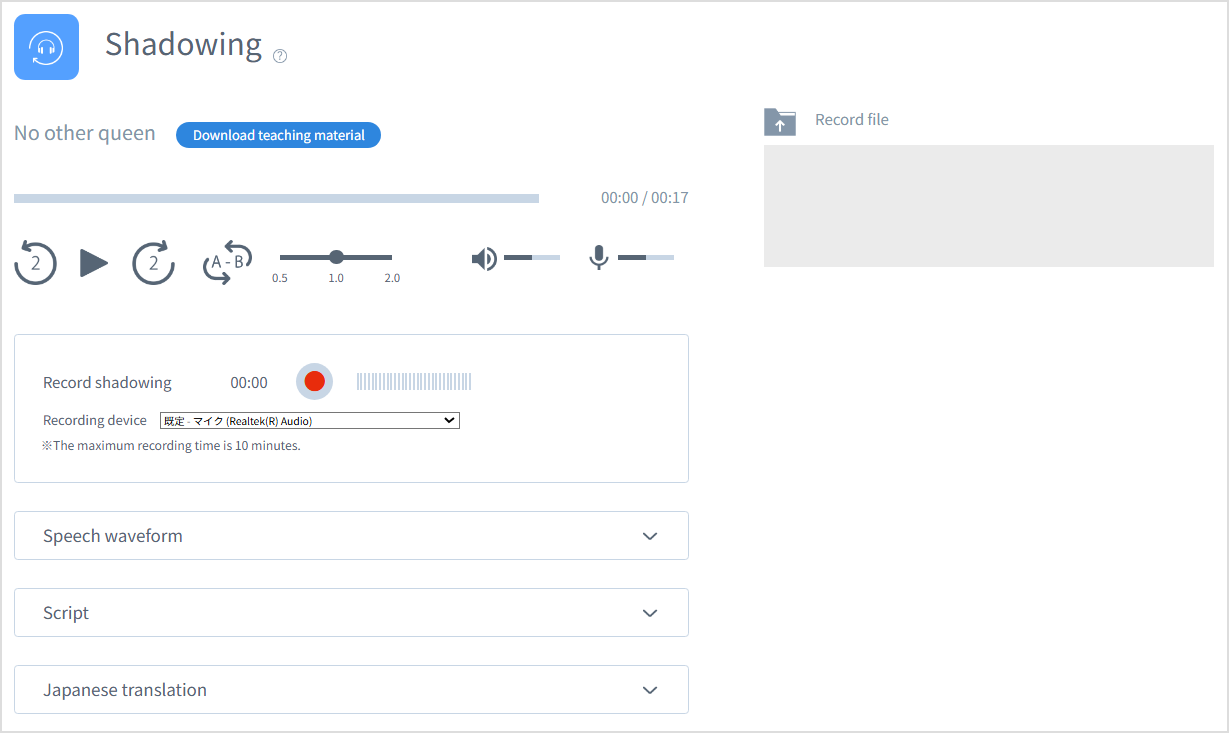Rewind audio by 2 seconds
The width and height of the screenshot is (1229, 733).
(x=35, y=263)
